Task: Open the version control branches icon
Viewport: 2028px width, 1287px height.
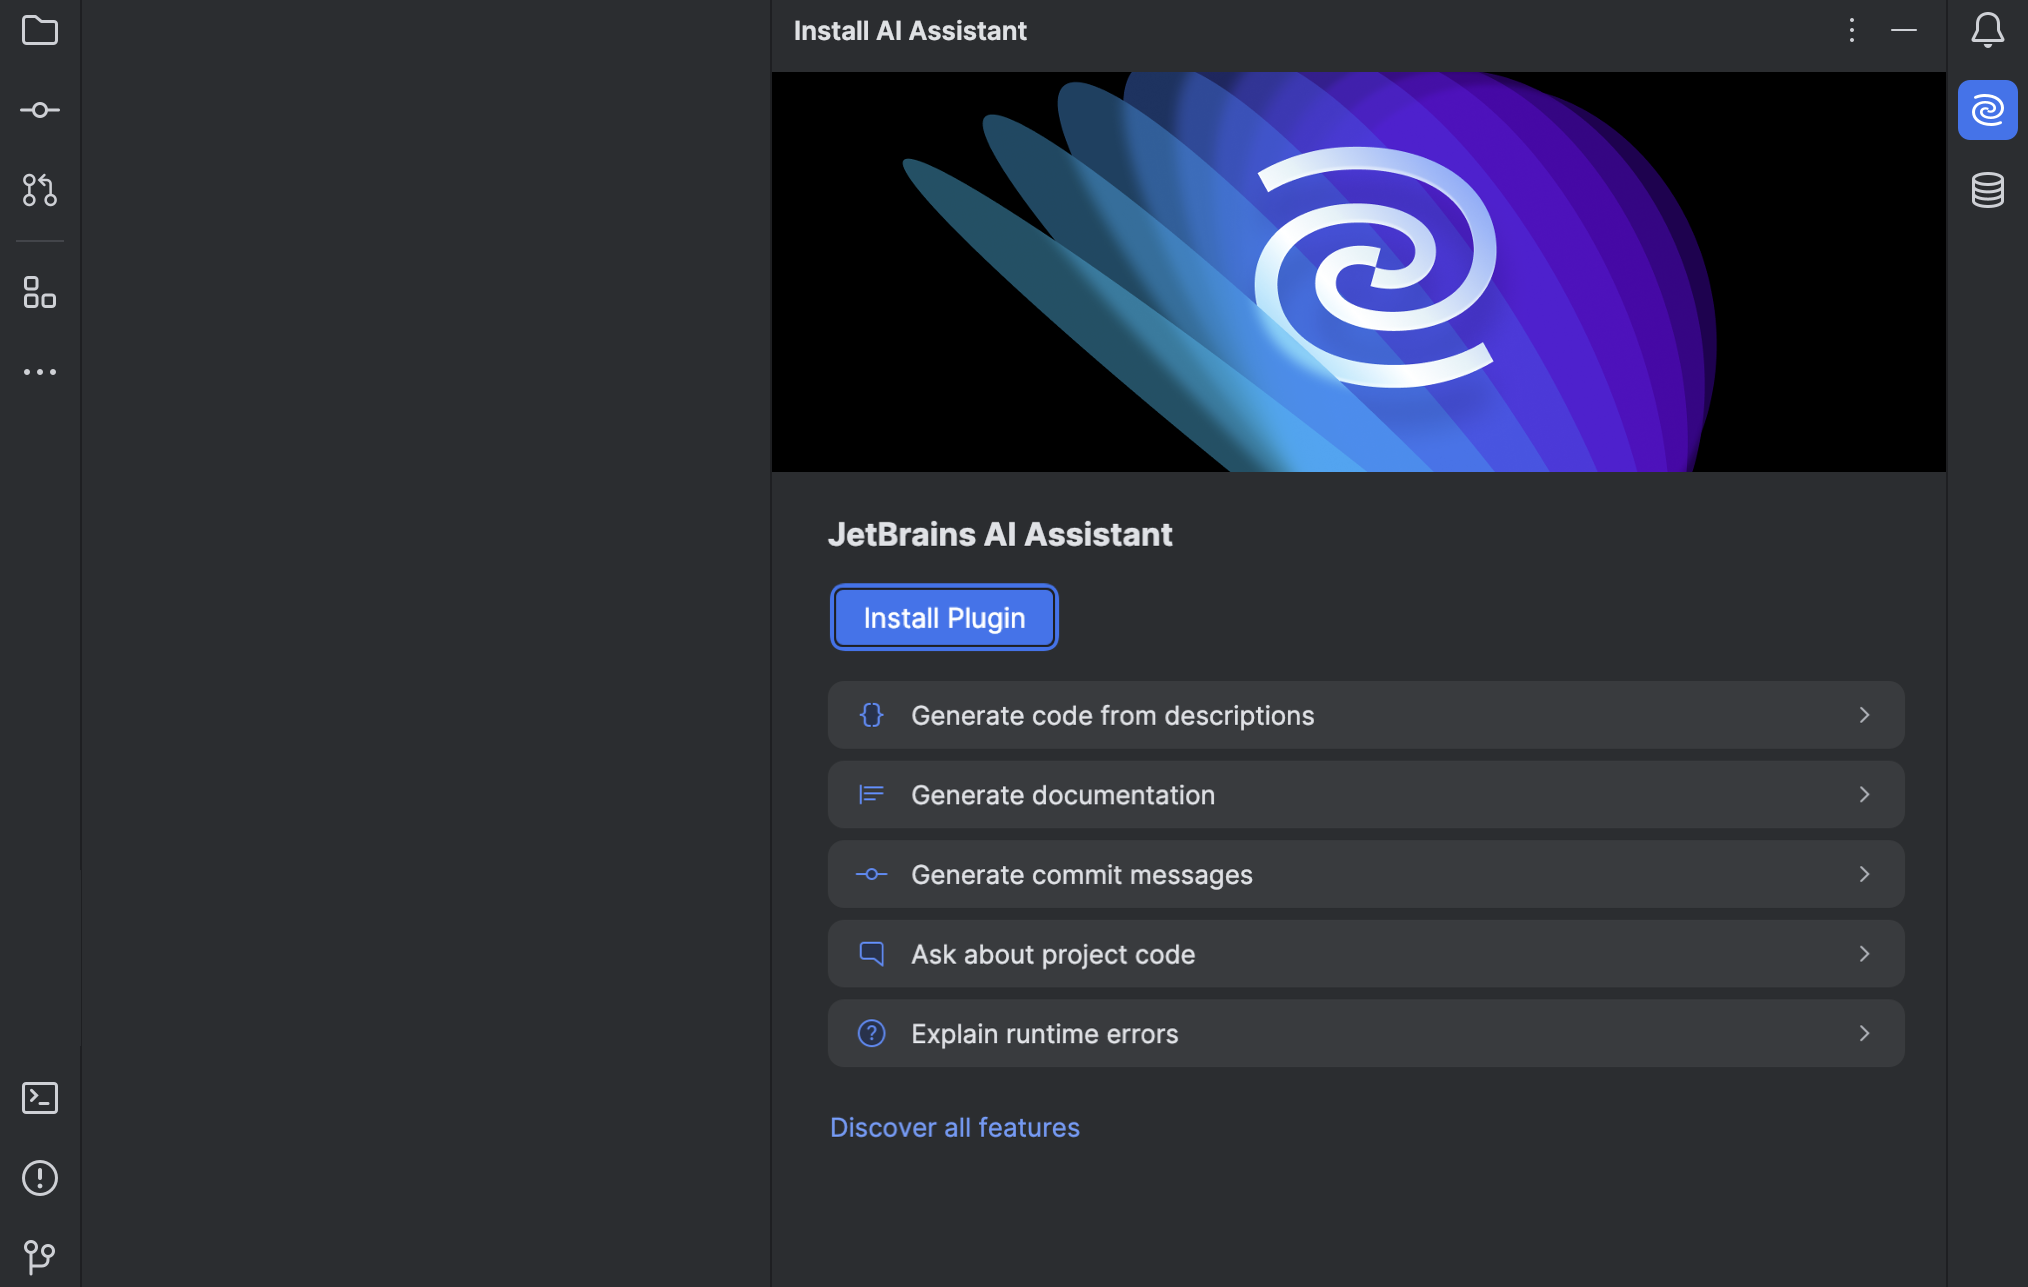Action: pyautogui.click(x=40, y=1255)
